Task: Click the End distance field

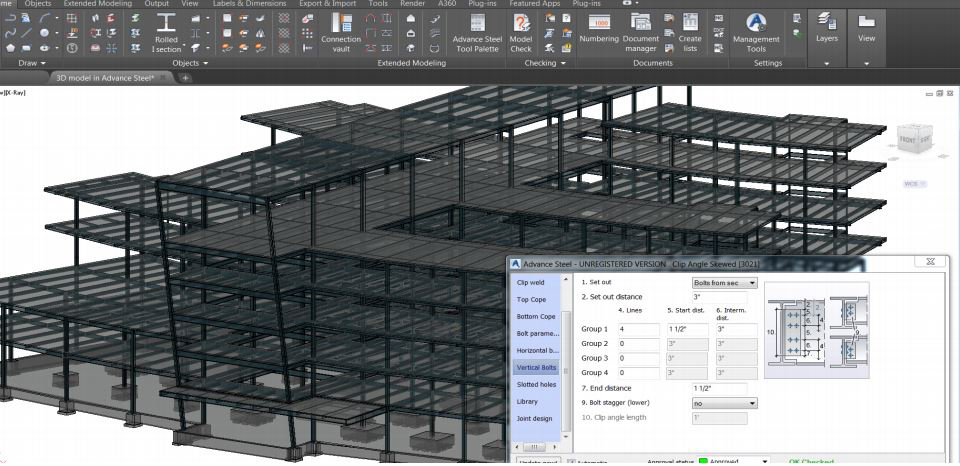Action: [x=719, y=388]
